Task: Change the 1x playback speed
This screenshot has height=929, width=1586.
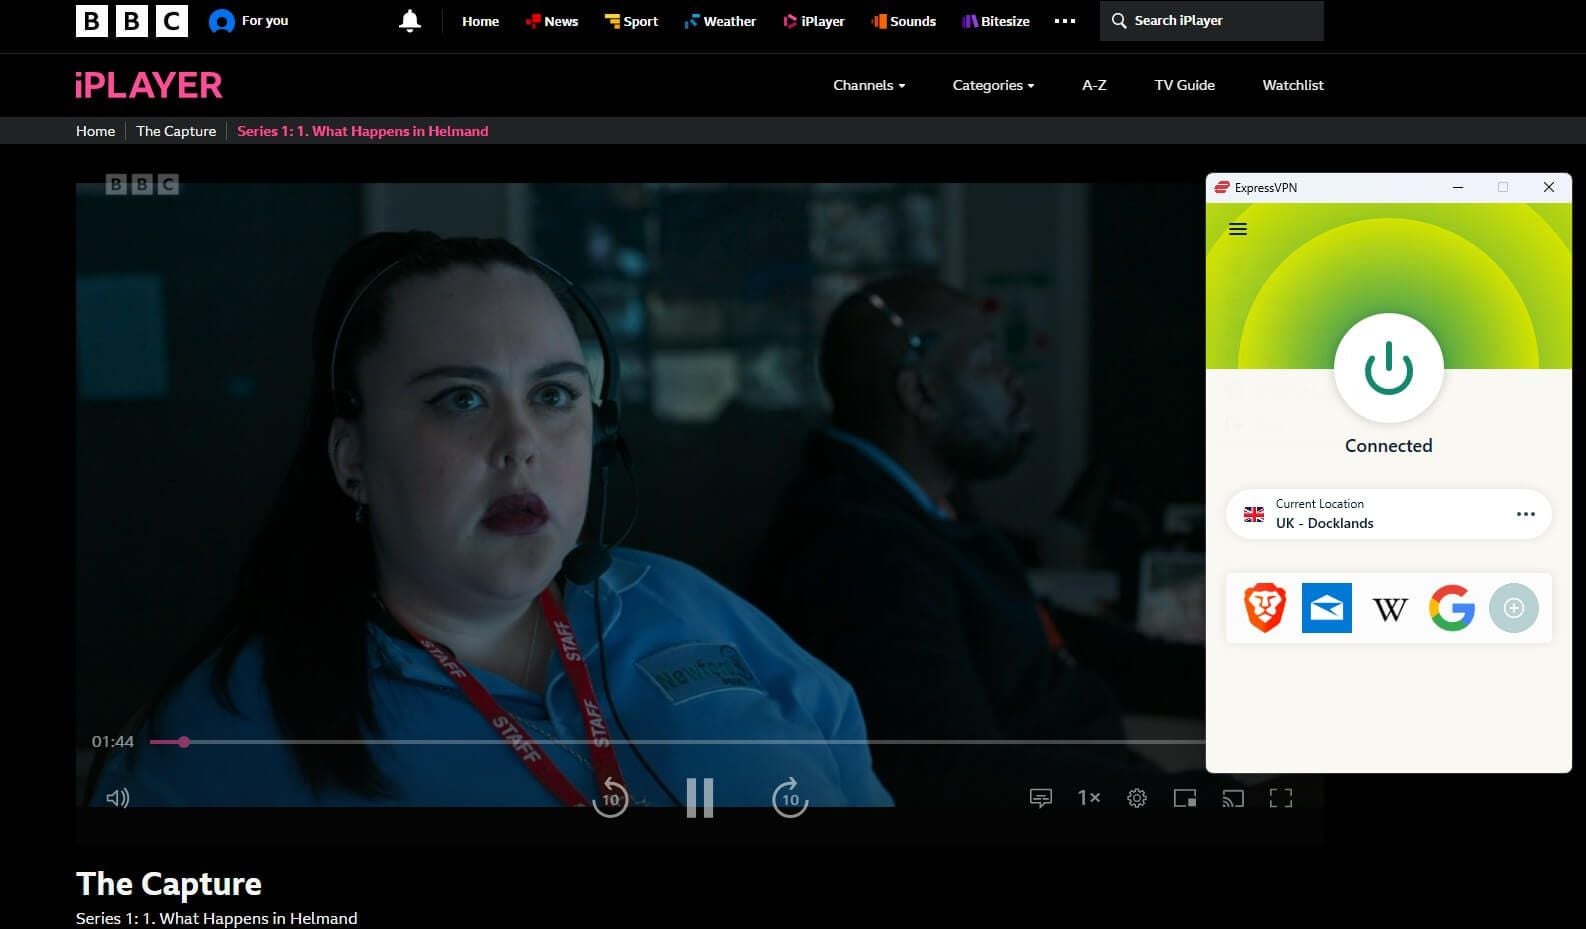Action: (1089, 798)
